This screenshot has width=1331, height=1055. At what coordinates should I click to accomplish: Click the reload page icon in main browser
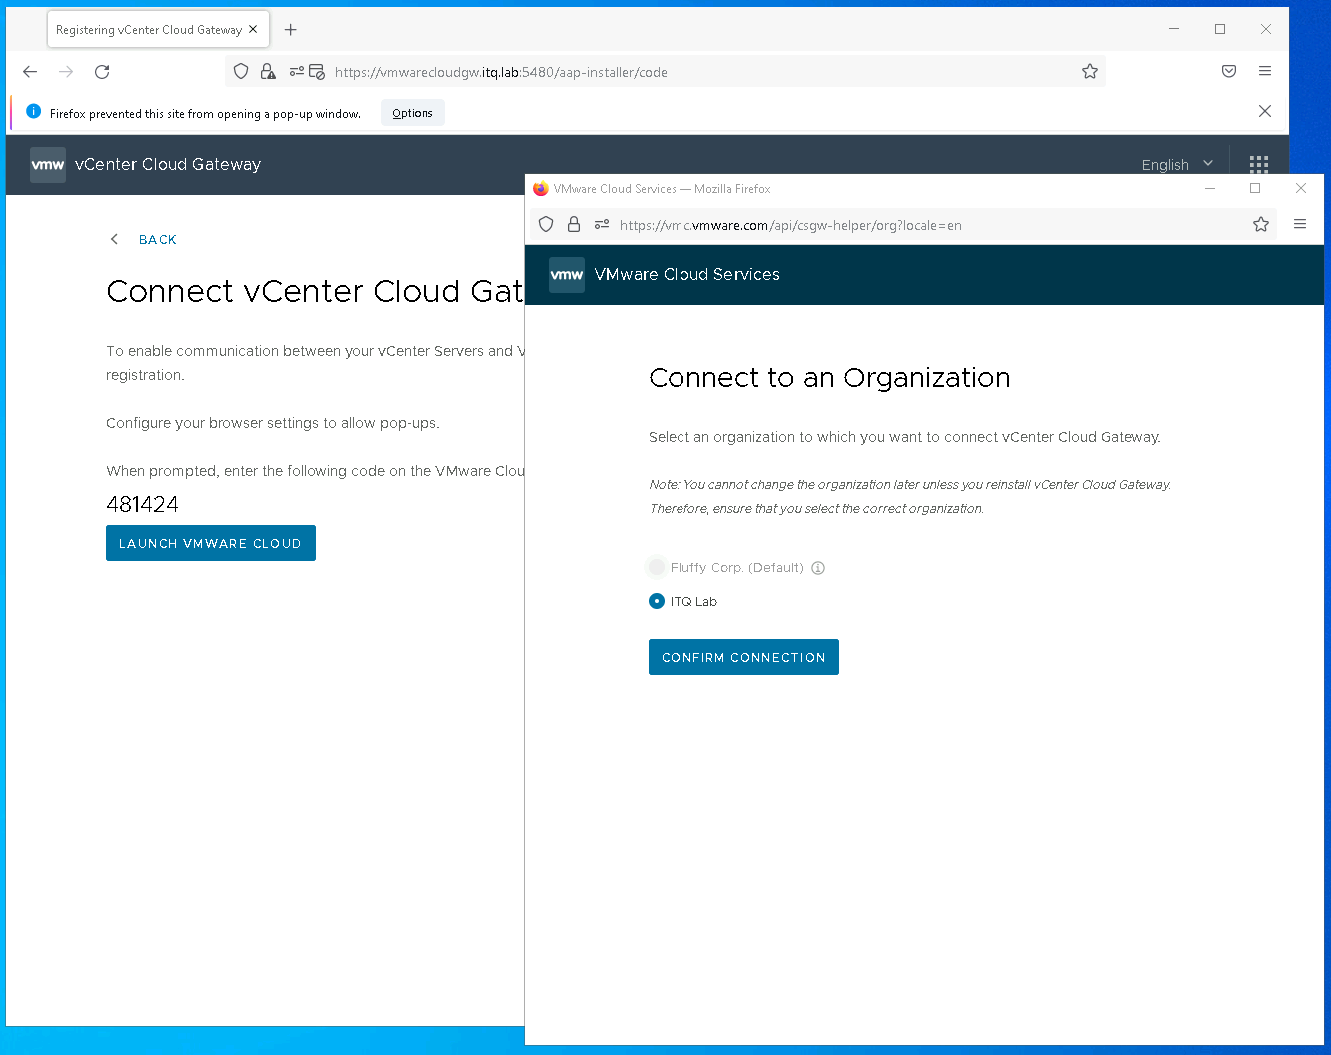(102, 72)
